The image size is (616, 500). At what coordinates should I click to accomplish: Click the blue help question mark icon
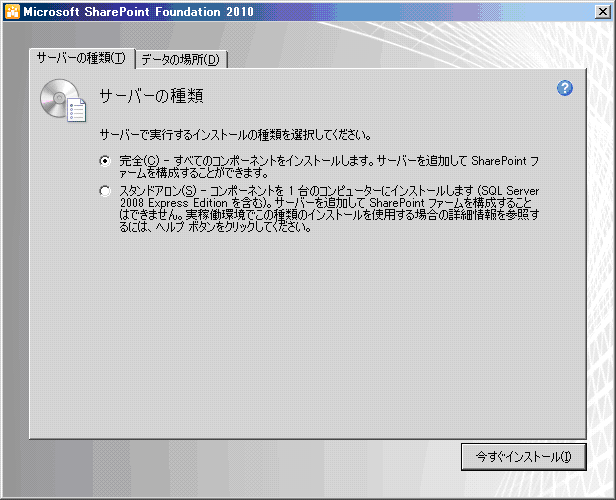[565, 88]
